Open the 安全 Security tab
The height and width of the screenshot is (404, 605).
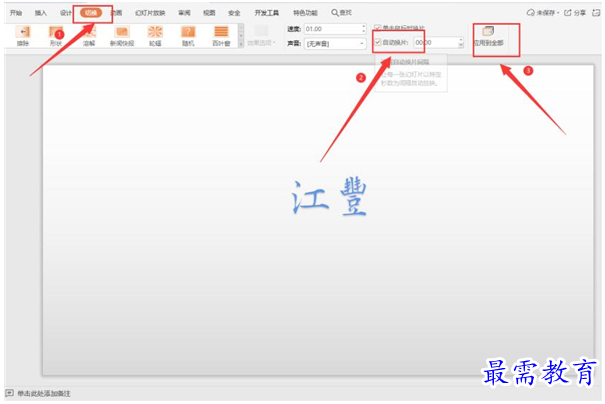[x=234, y=13]
